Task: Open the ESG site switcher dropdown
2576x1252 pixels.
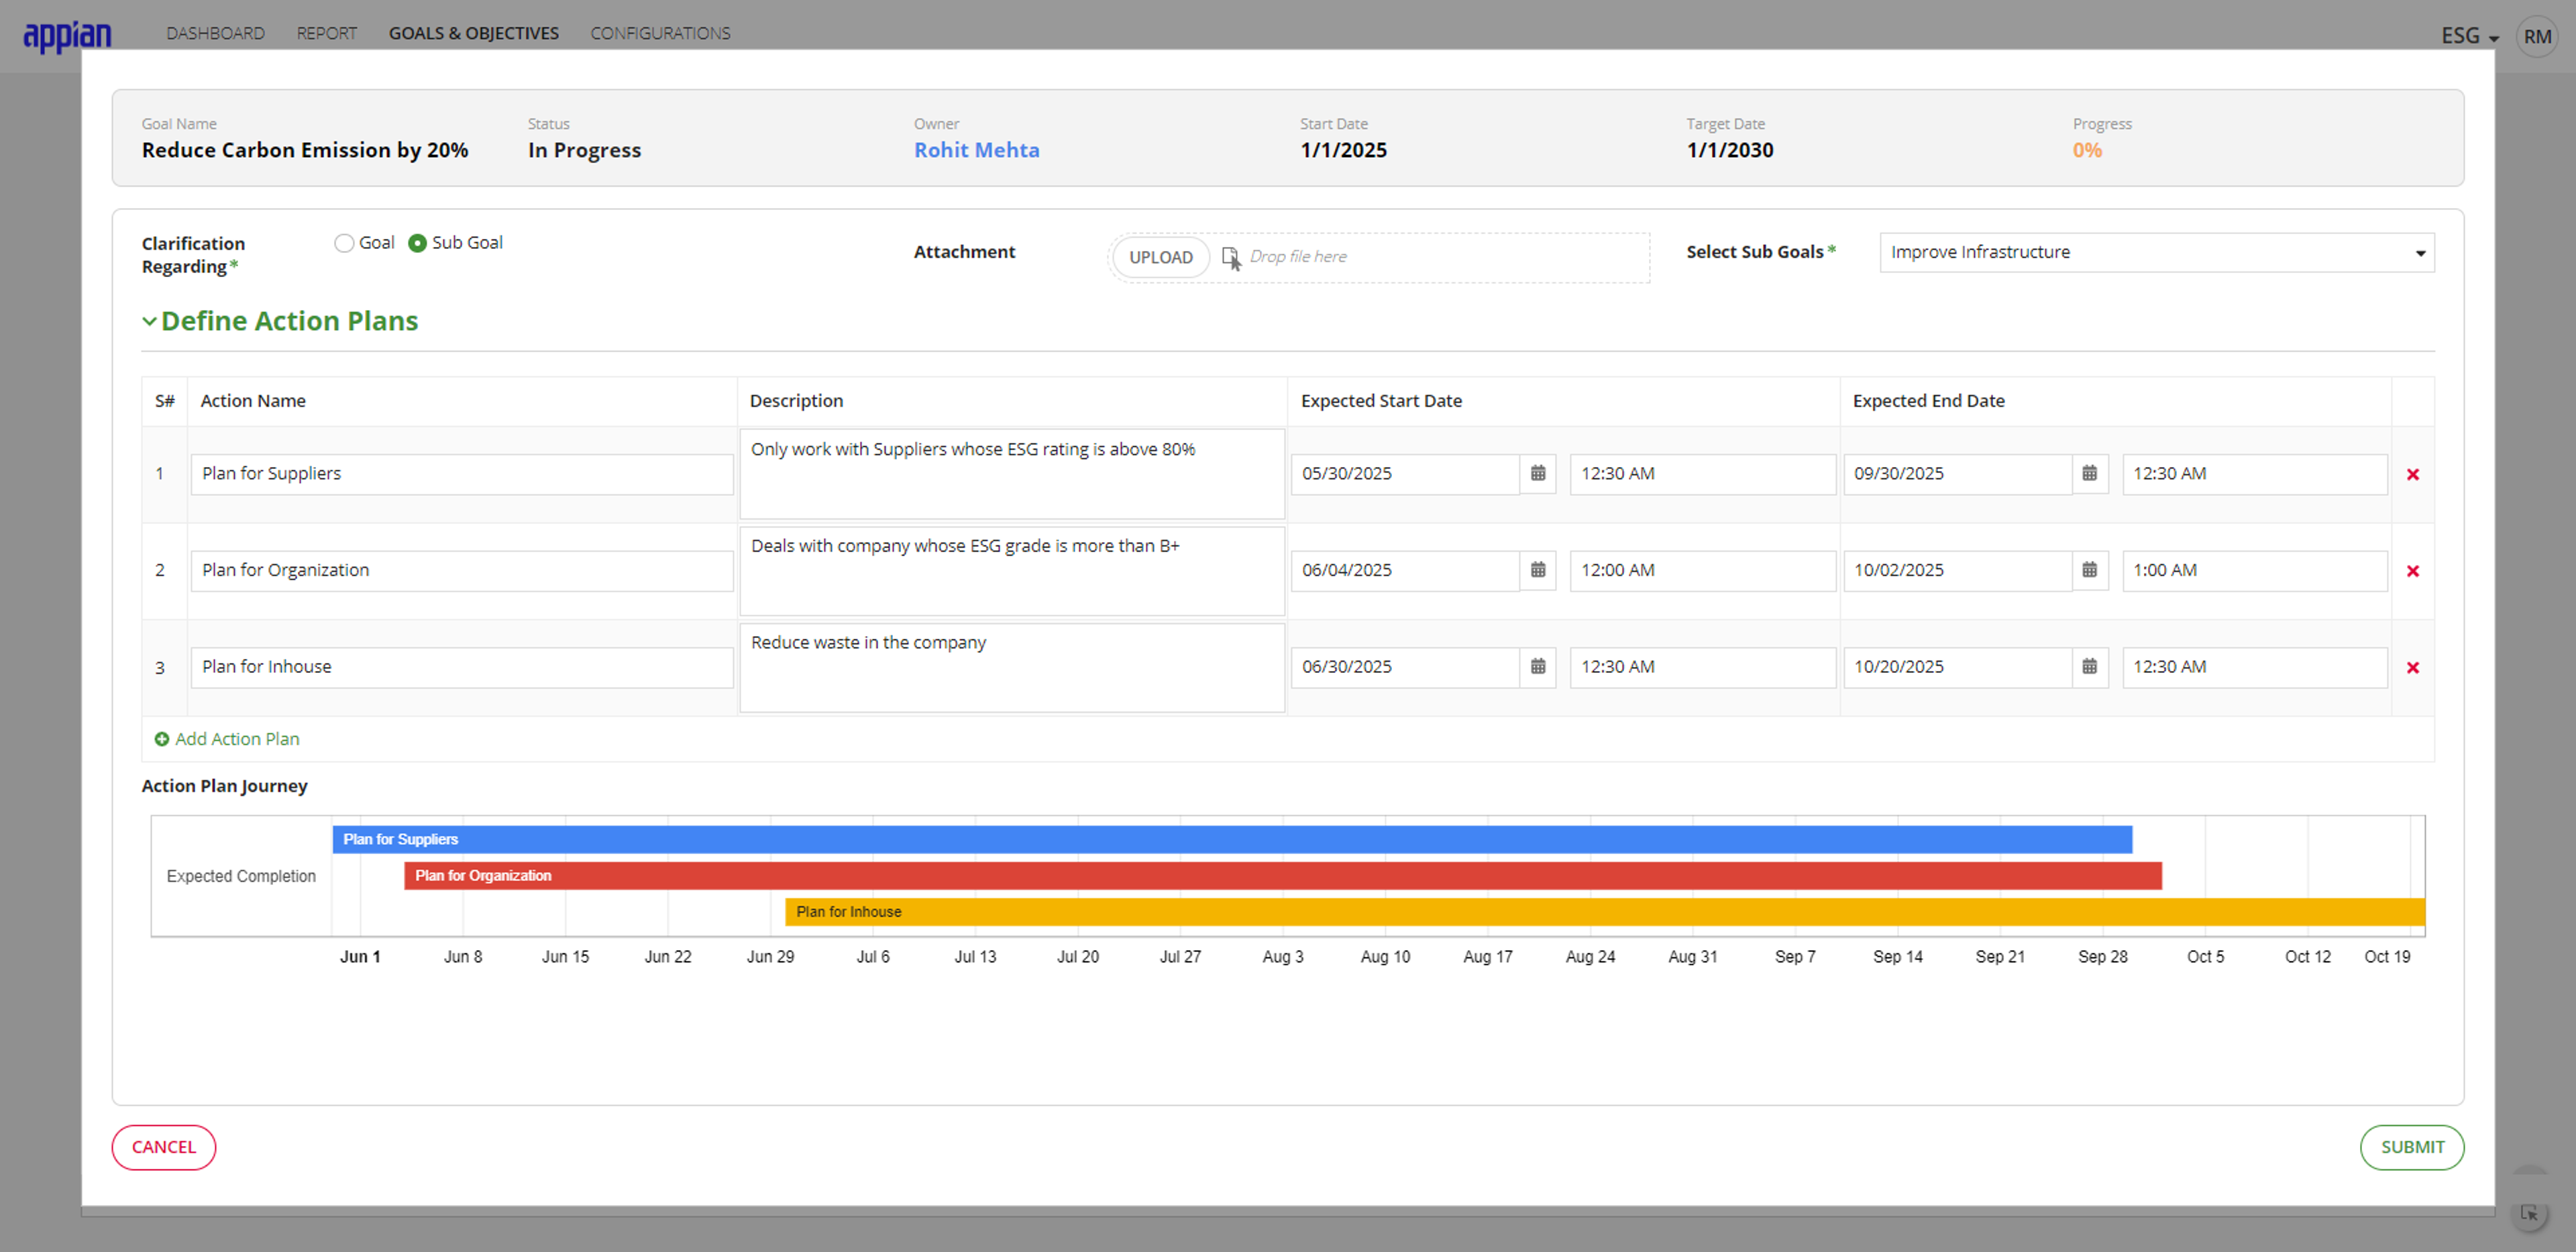Action: click(2469, 36)
